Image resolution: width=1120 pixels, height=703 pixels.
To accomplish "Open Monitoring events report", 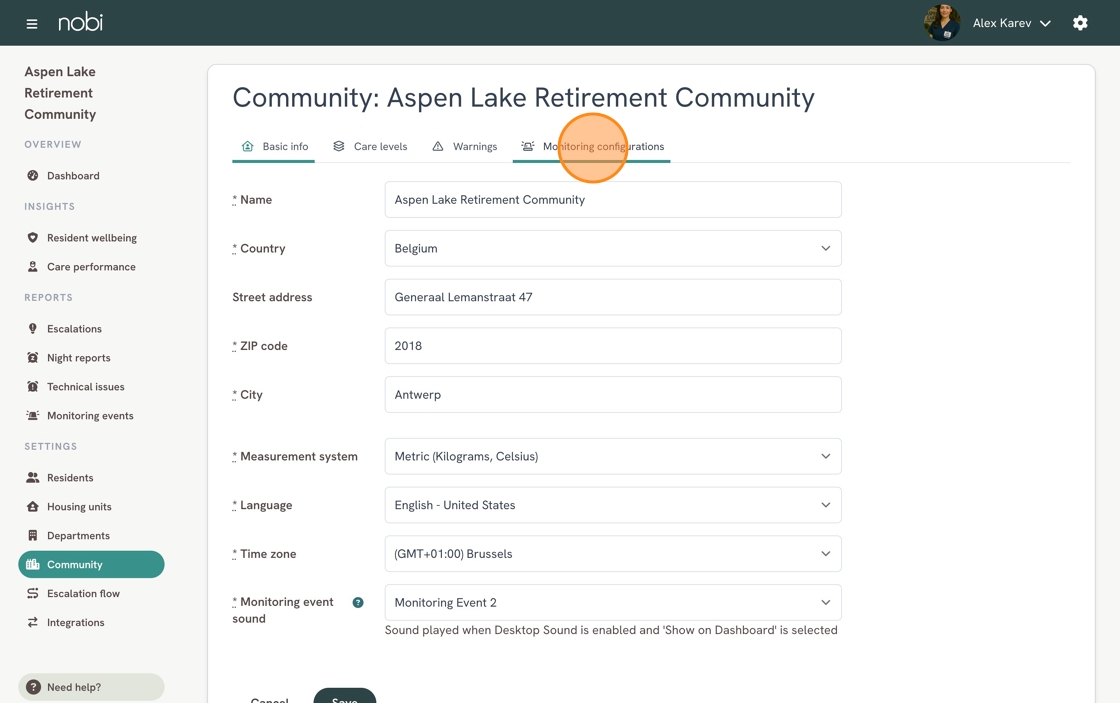I will tap(91, 416).
